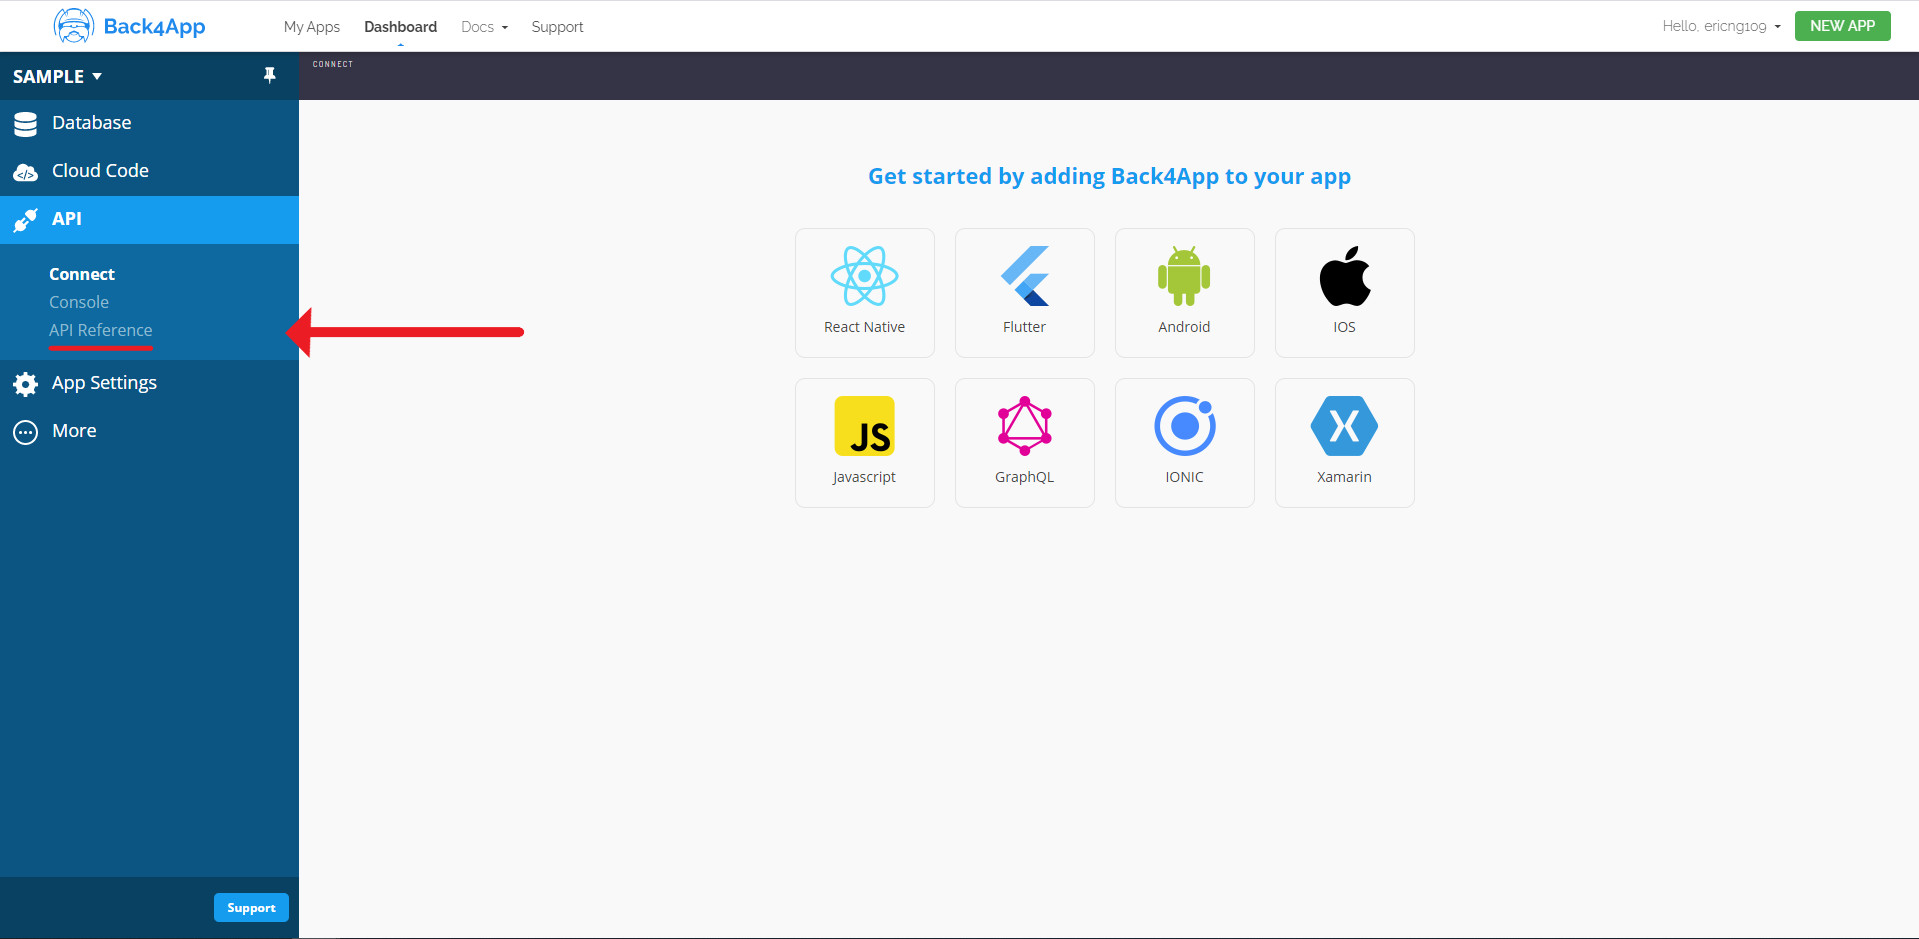Open the Connect submenu link

82,274
